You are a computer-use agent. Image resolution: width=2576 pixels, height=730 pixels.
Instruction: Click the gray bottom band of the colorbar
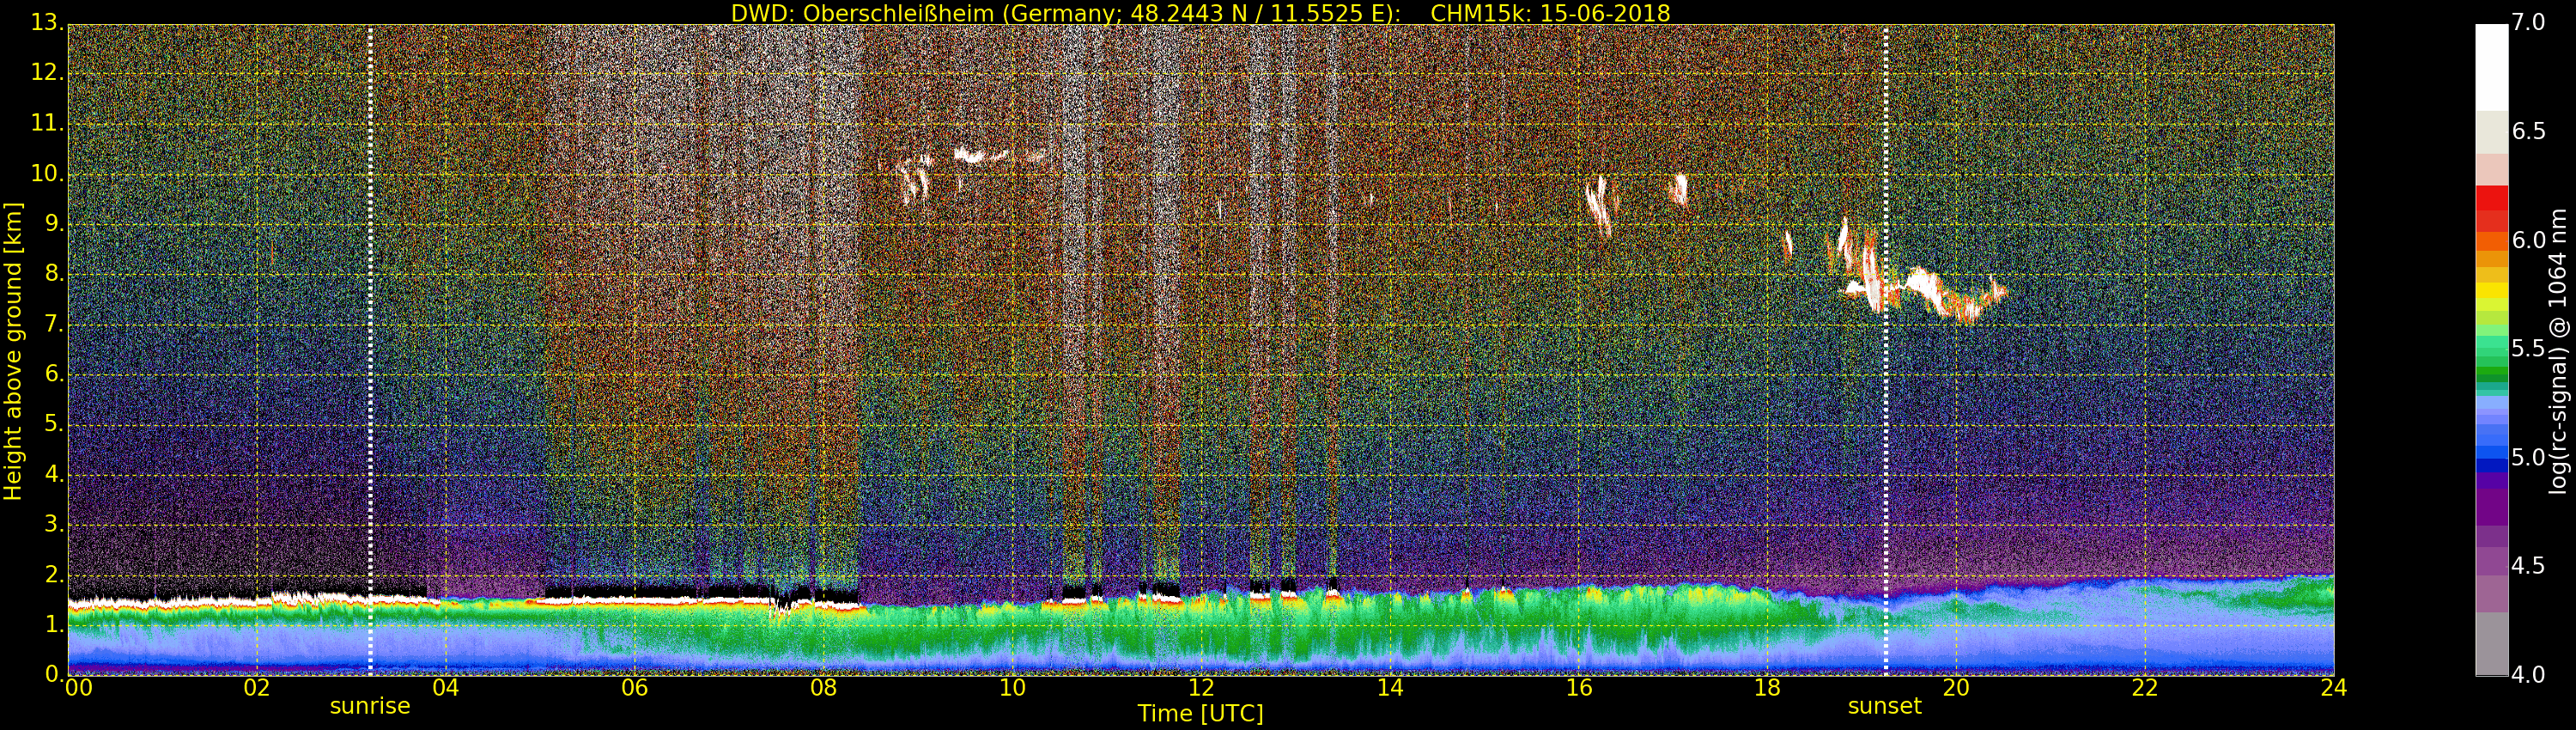tap(2491, 644)
